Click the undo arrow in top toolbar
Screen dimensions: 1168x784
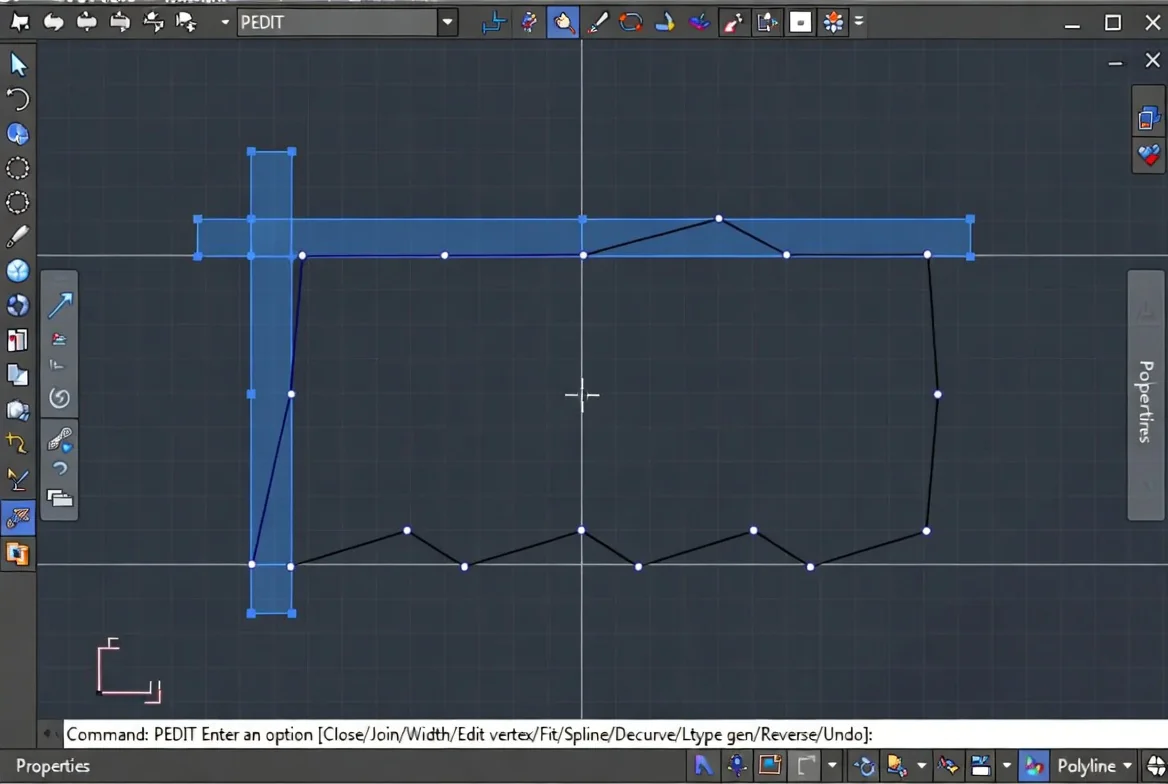pos(54,22)
